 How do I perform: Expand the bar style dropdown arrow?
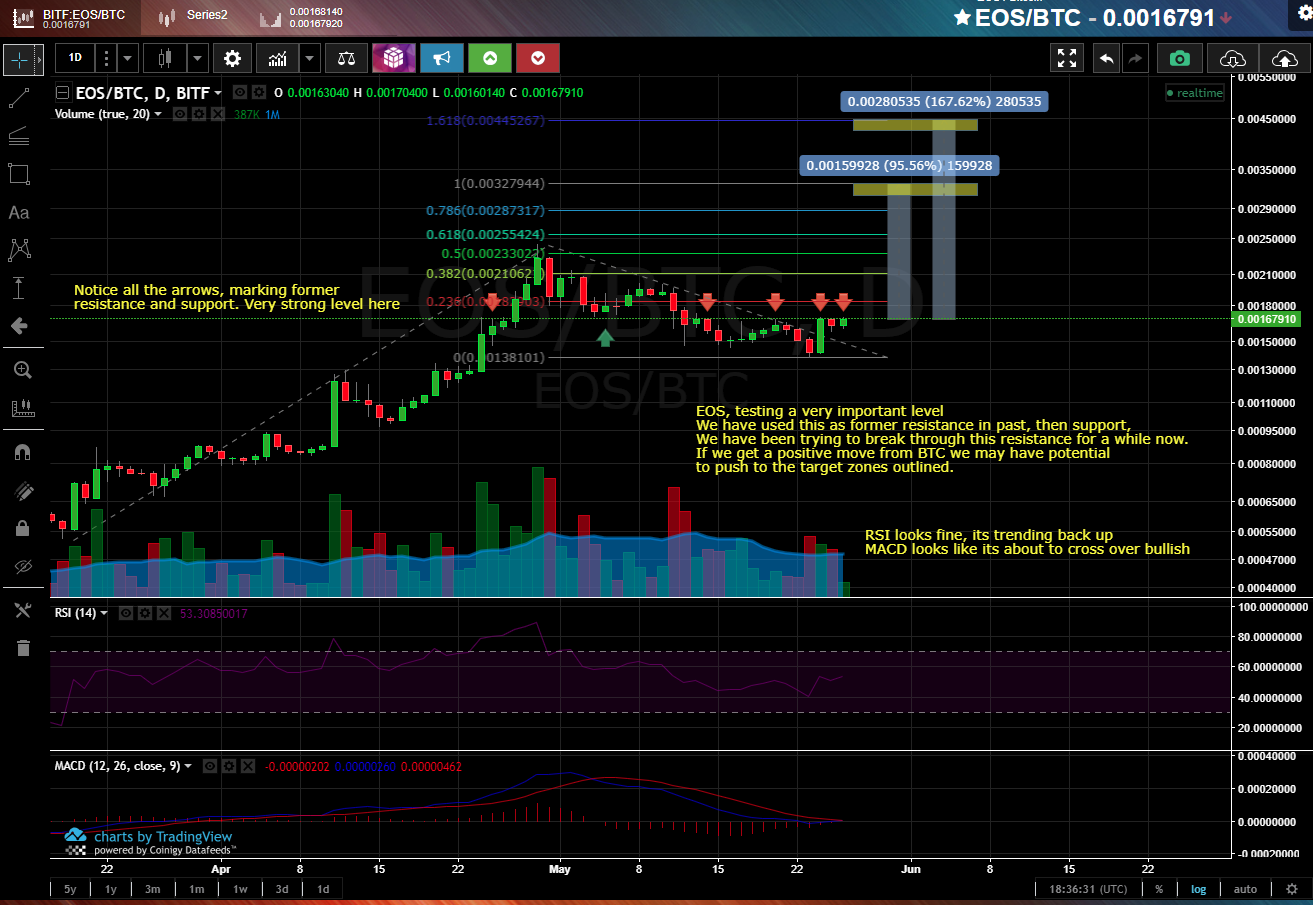click(198, 58)
